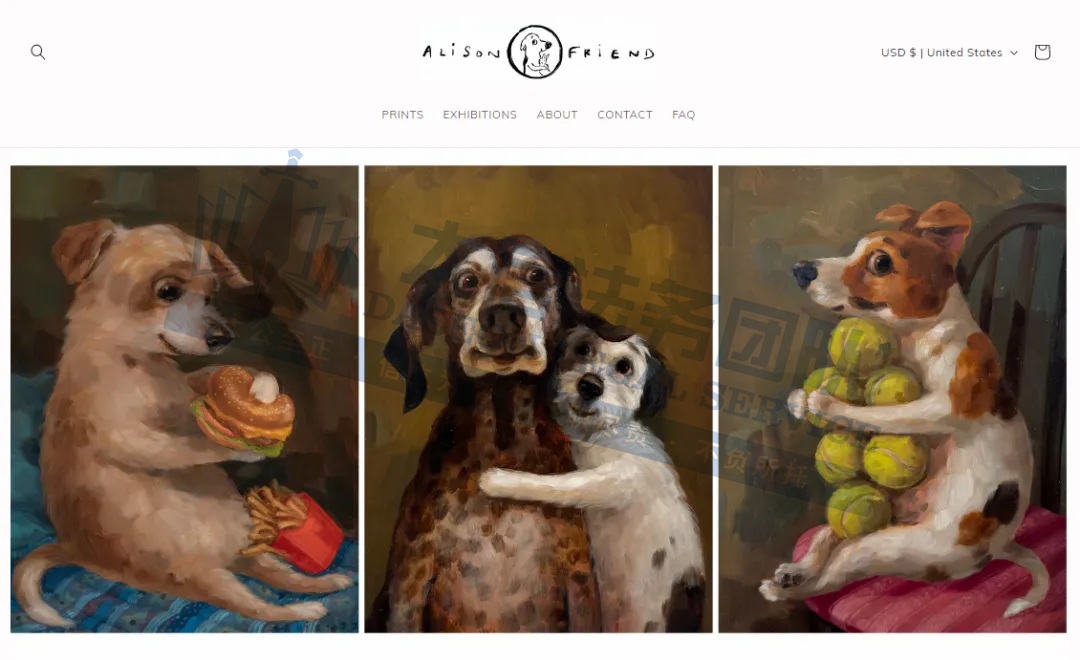Image resolution: width=1080 pixels, height=660 pixels.
Task: Click the handwritten FRIEND logo text
Action: coord(611,53)
